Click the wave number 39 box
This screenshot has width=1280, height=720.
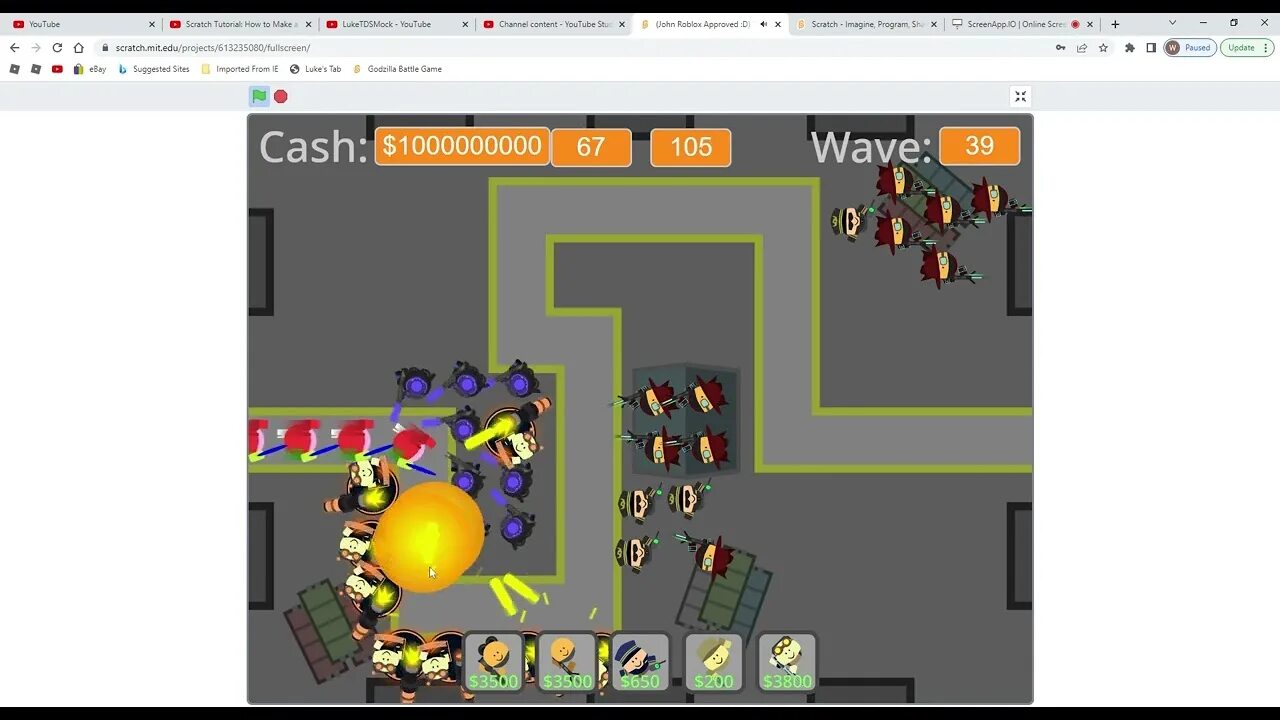980,146
